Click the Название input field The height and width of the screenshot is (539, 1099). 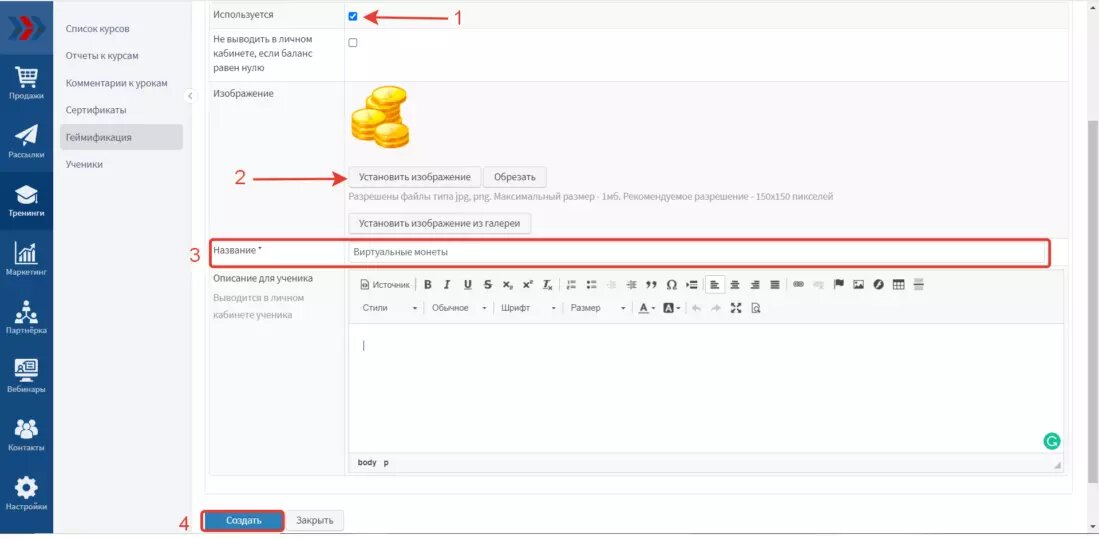click(697, 252)
